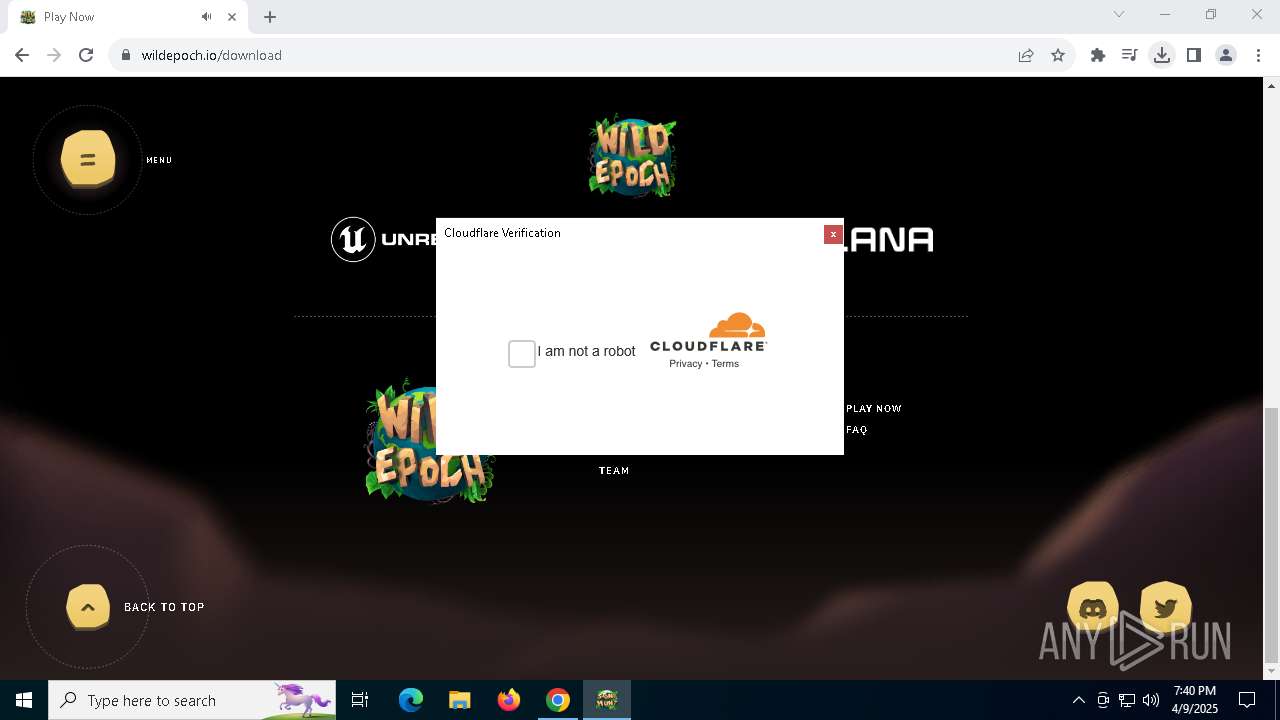Viewport: 1280px width, 720px height.
Task: Open the network icon in tray
Action: click(x=1127, y=700)
